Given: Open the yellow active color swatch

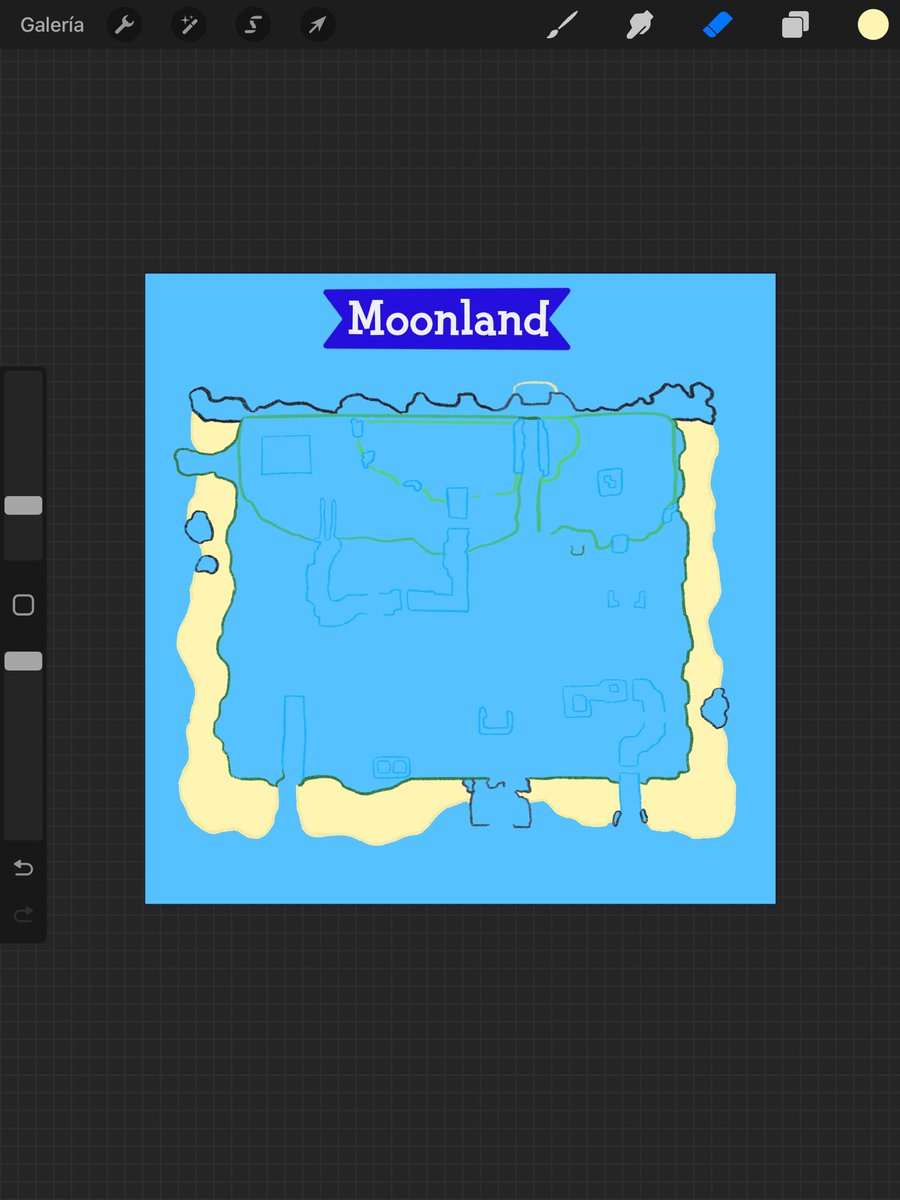Looking at the screenshot, I should click(873, 25).
